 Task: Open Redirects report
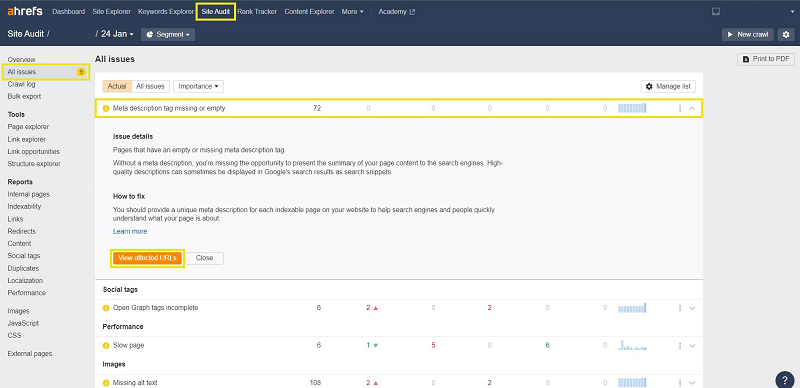pos(21,231)
